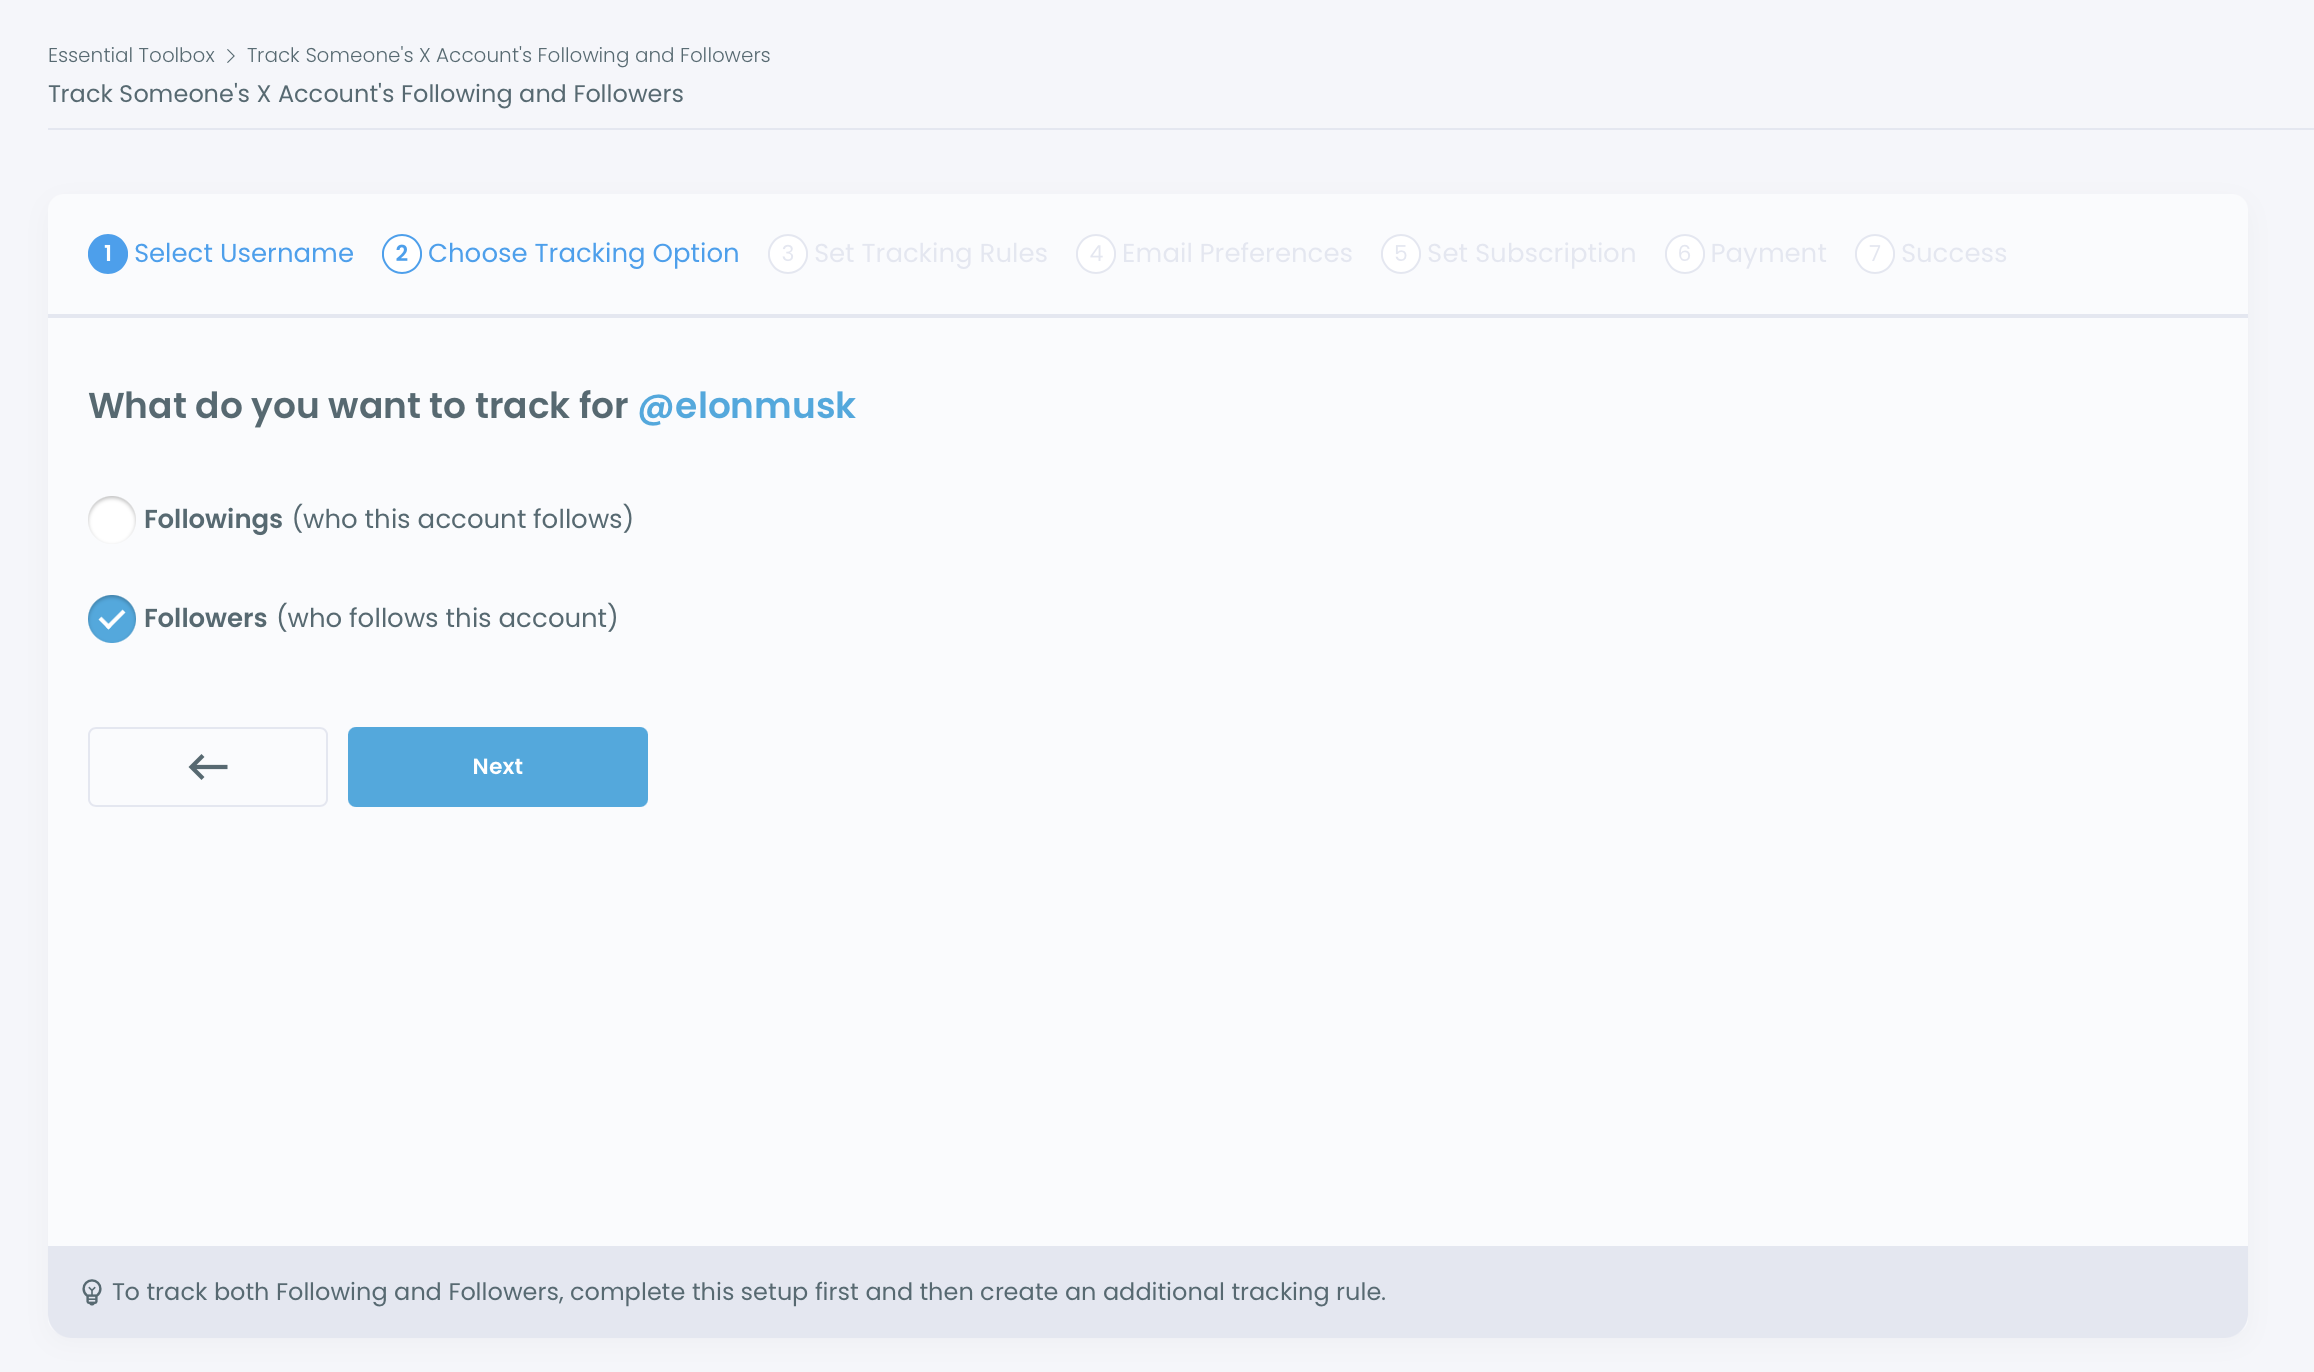Go back with the left arrow button
The height and width of the screenshot is (1372, 2314).
pos(208,767)
